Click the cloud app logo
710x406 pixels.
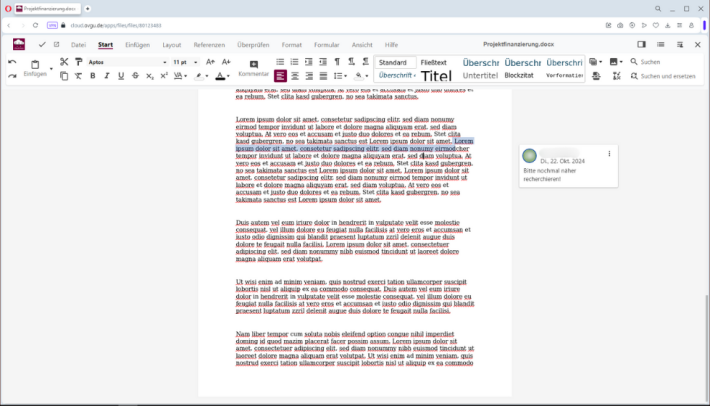(x=19, y=44)
